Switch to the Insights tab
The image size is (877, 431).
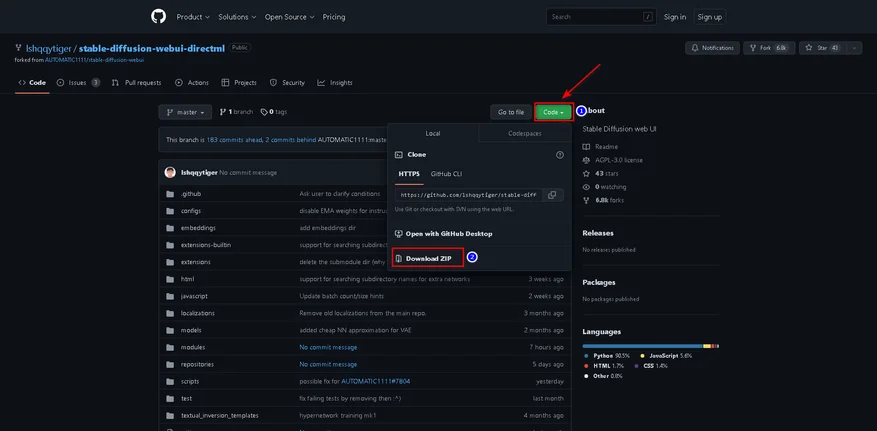click(335, 83)
